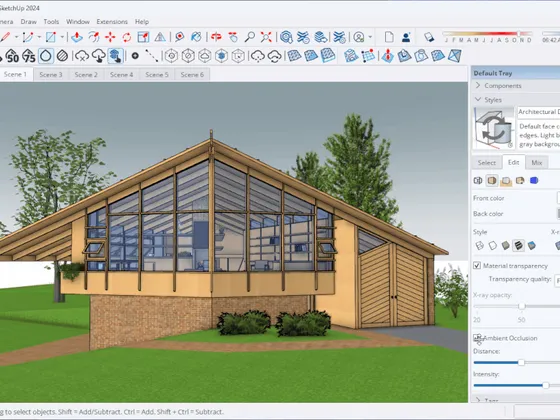Select the Move tool

coord(110,37)
